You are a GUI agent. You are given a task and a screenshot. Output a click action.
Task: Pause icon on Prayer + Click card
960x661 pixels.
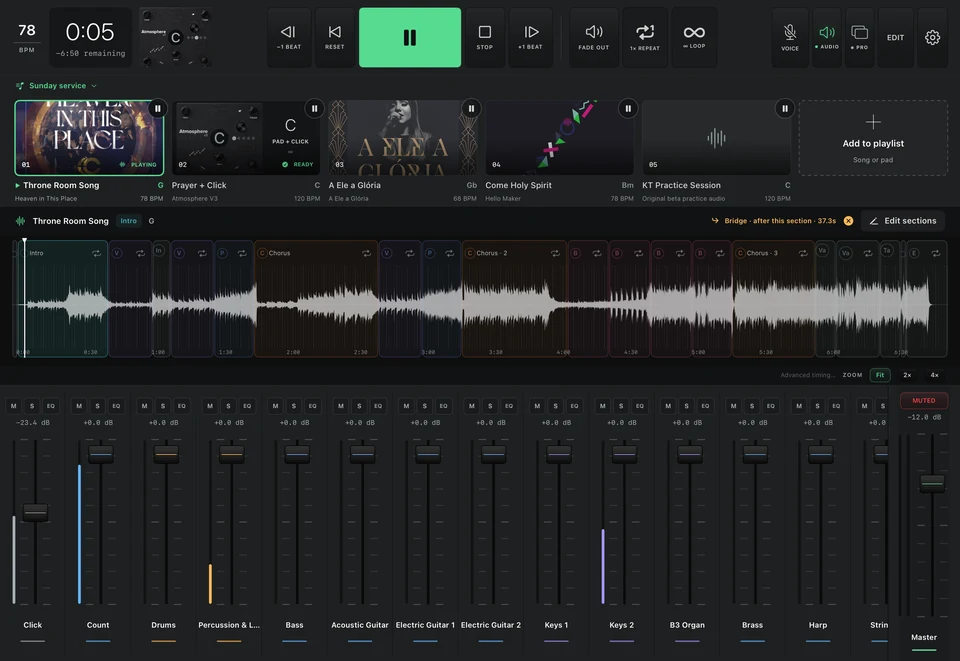(314, 108)
